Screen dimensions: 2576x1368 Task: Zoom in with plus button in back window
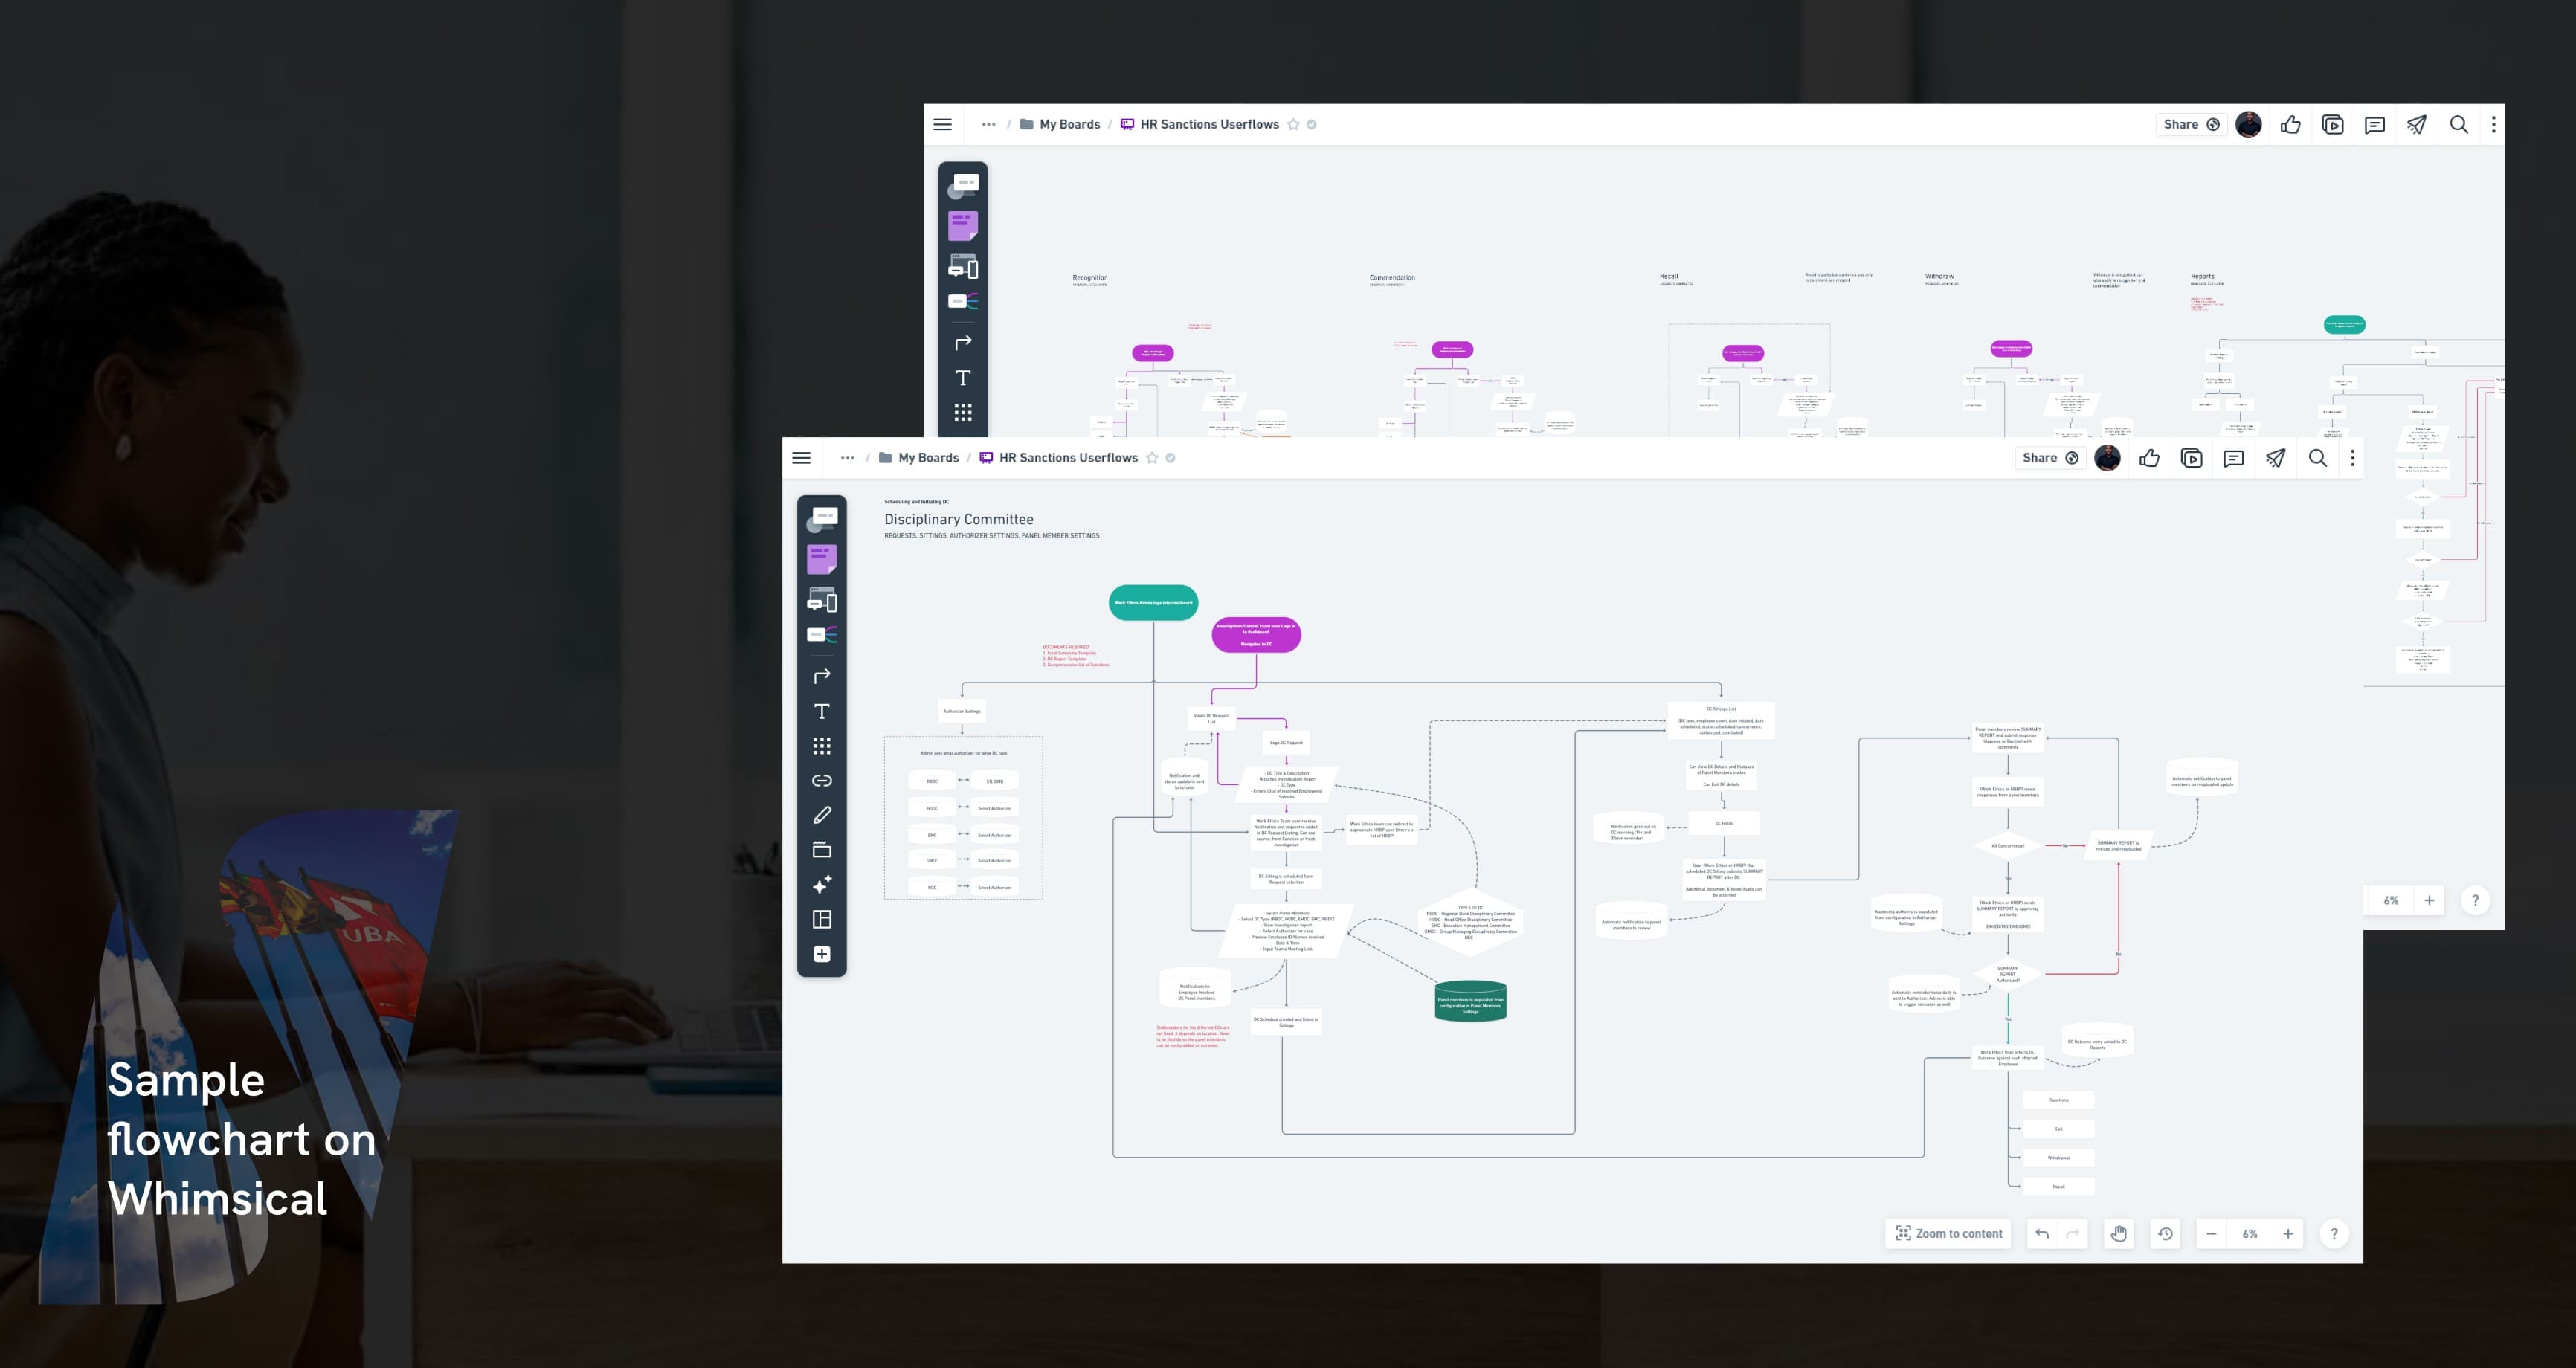coord(2429,900)
